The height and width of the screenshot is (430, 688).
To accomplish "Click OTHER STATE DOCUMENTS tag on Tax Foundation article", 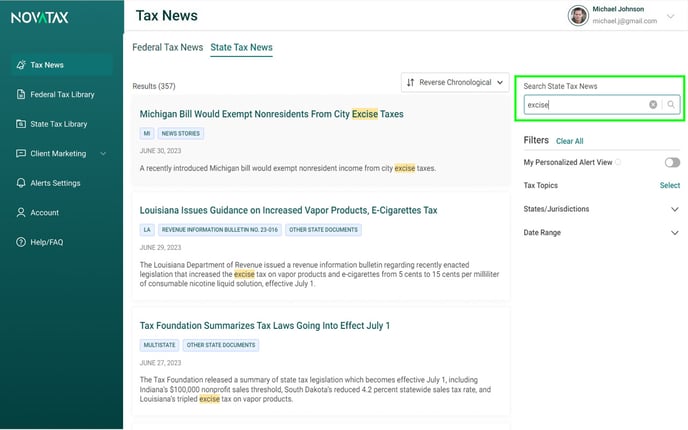I will point(221,345).
